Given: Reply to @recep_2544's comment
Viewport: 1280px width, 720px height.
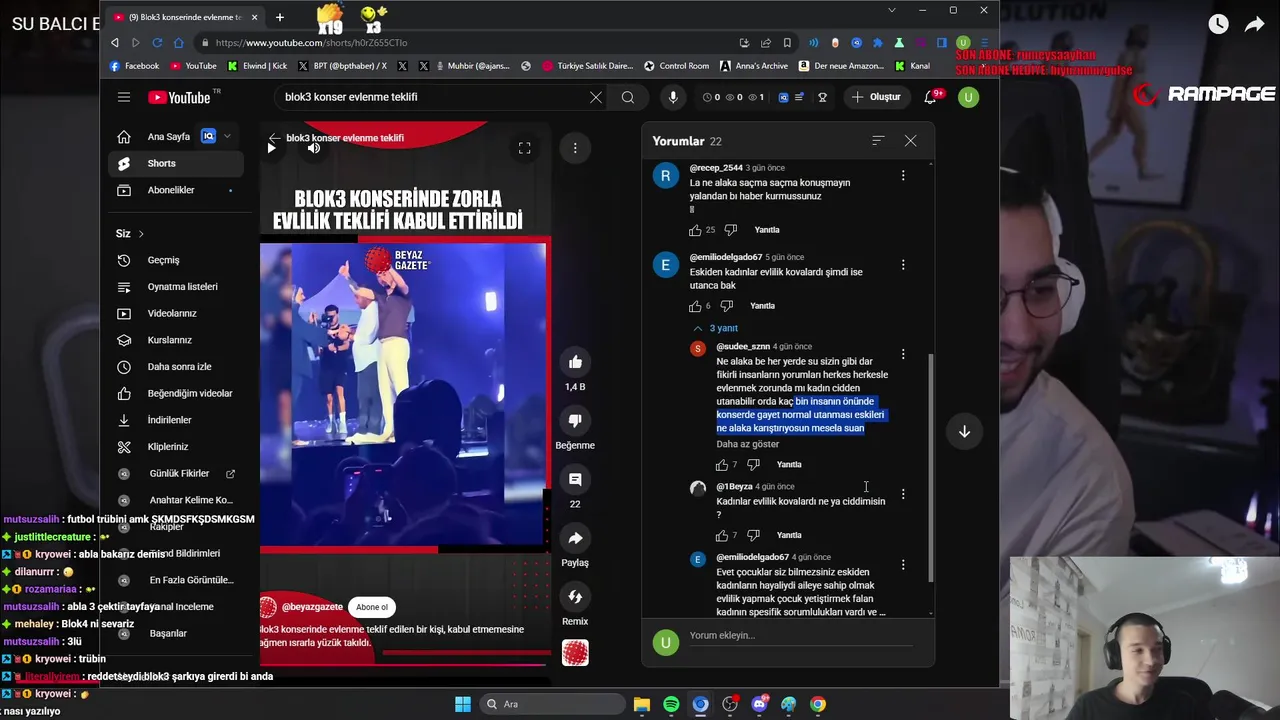Looking at the screenshot, I should coord(767,230).
